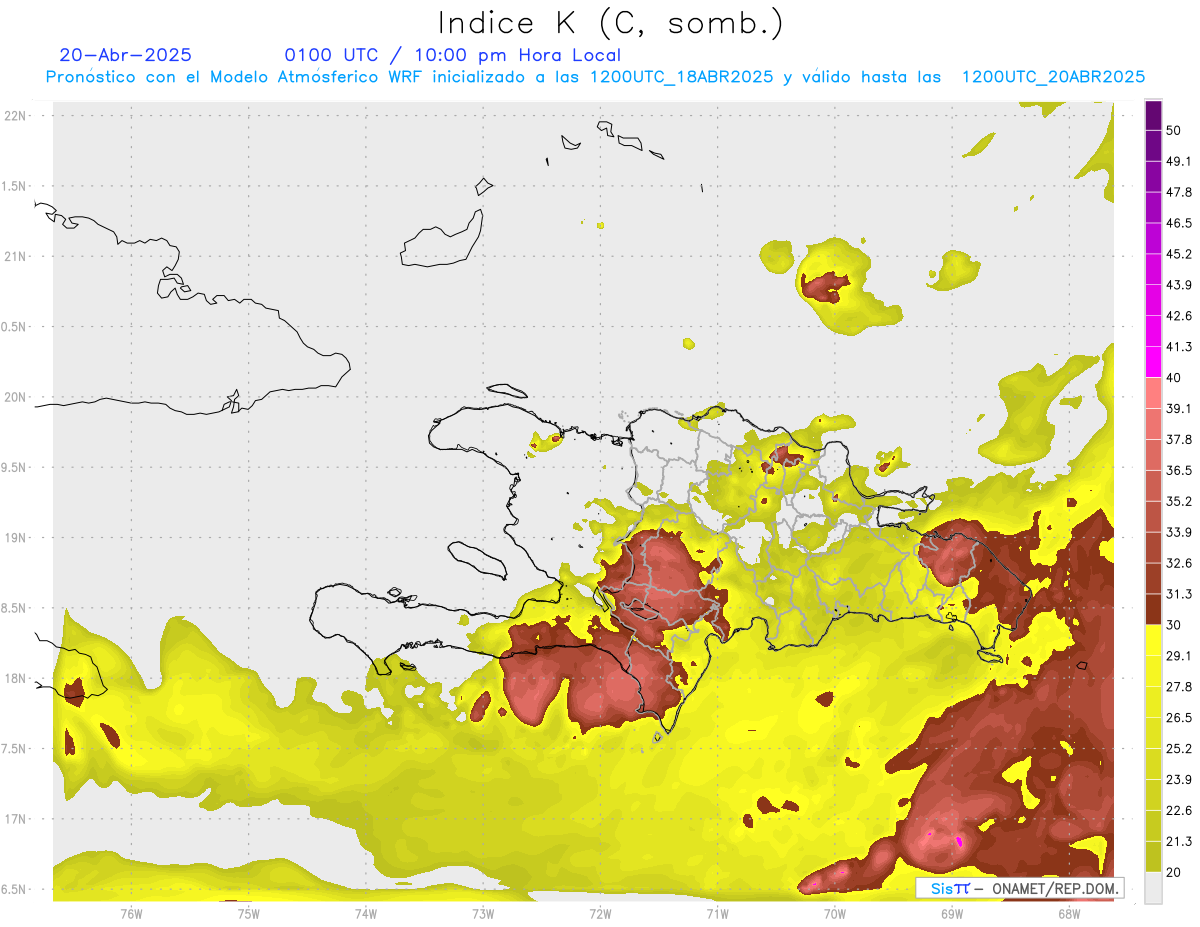Viewport: 1200px width, 927px height.
Task: Click colorbar value "41.3"
Action: click(1179, 347)
